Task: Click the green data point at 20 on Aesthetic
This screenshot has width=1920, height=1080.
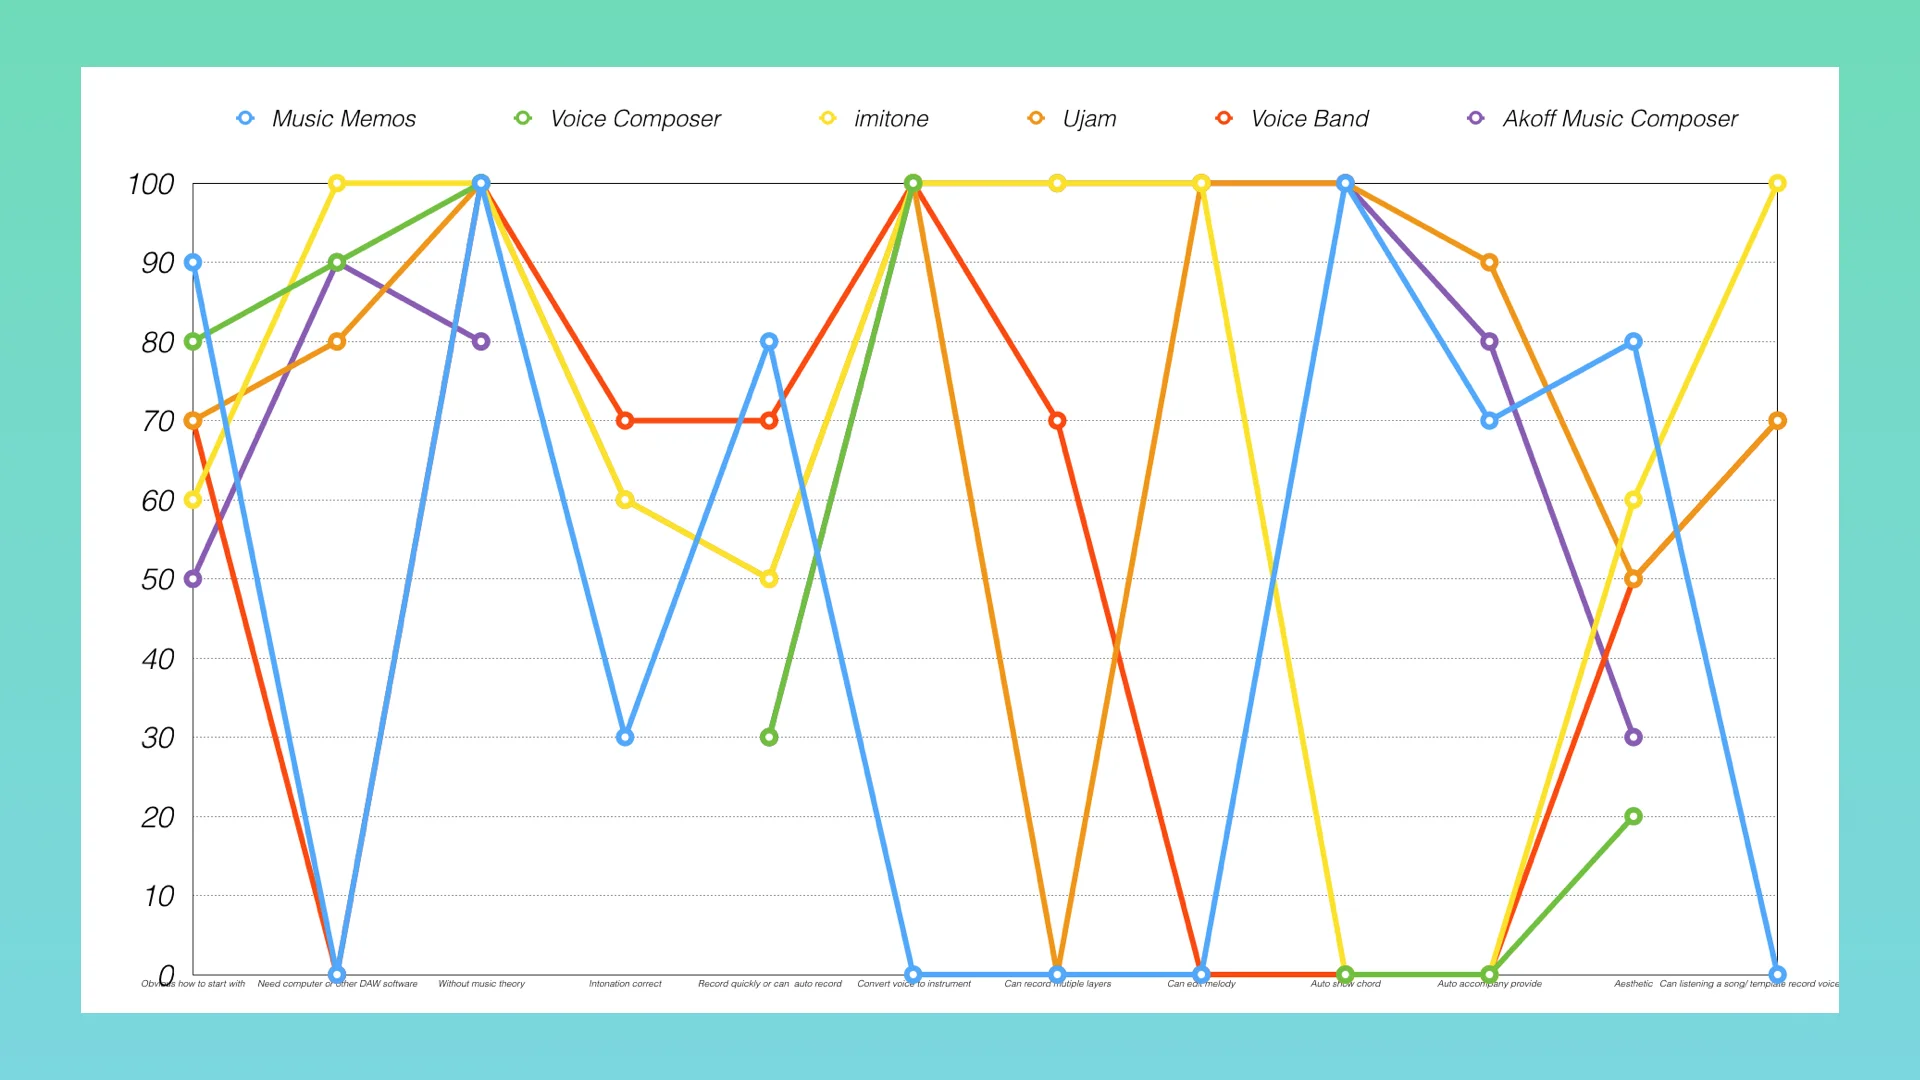Action: (1633, 816)
